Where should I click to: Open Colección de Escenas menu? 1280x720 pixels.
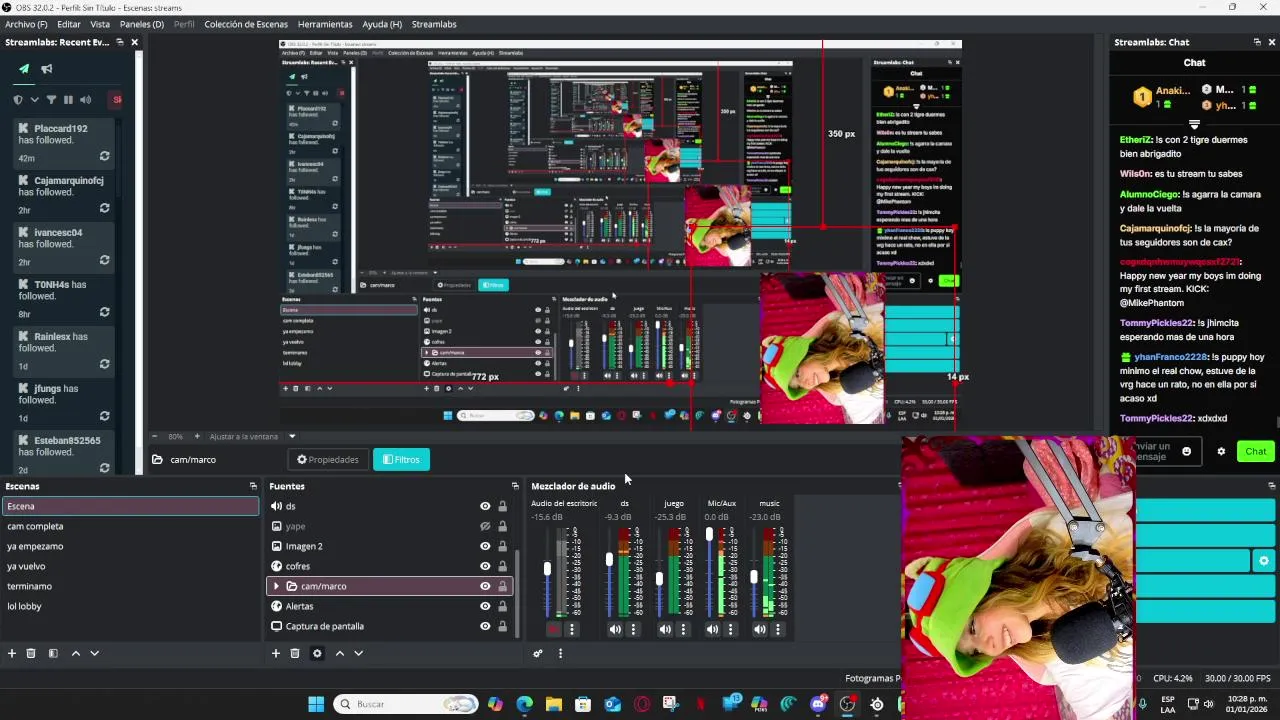246,24
